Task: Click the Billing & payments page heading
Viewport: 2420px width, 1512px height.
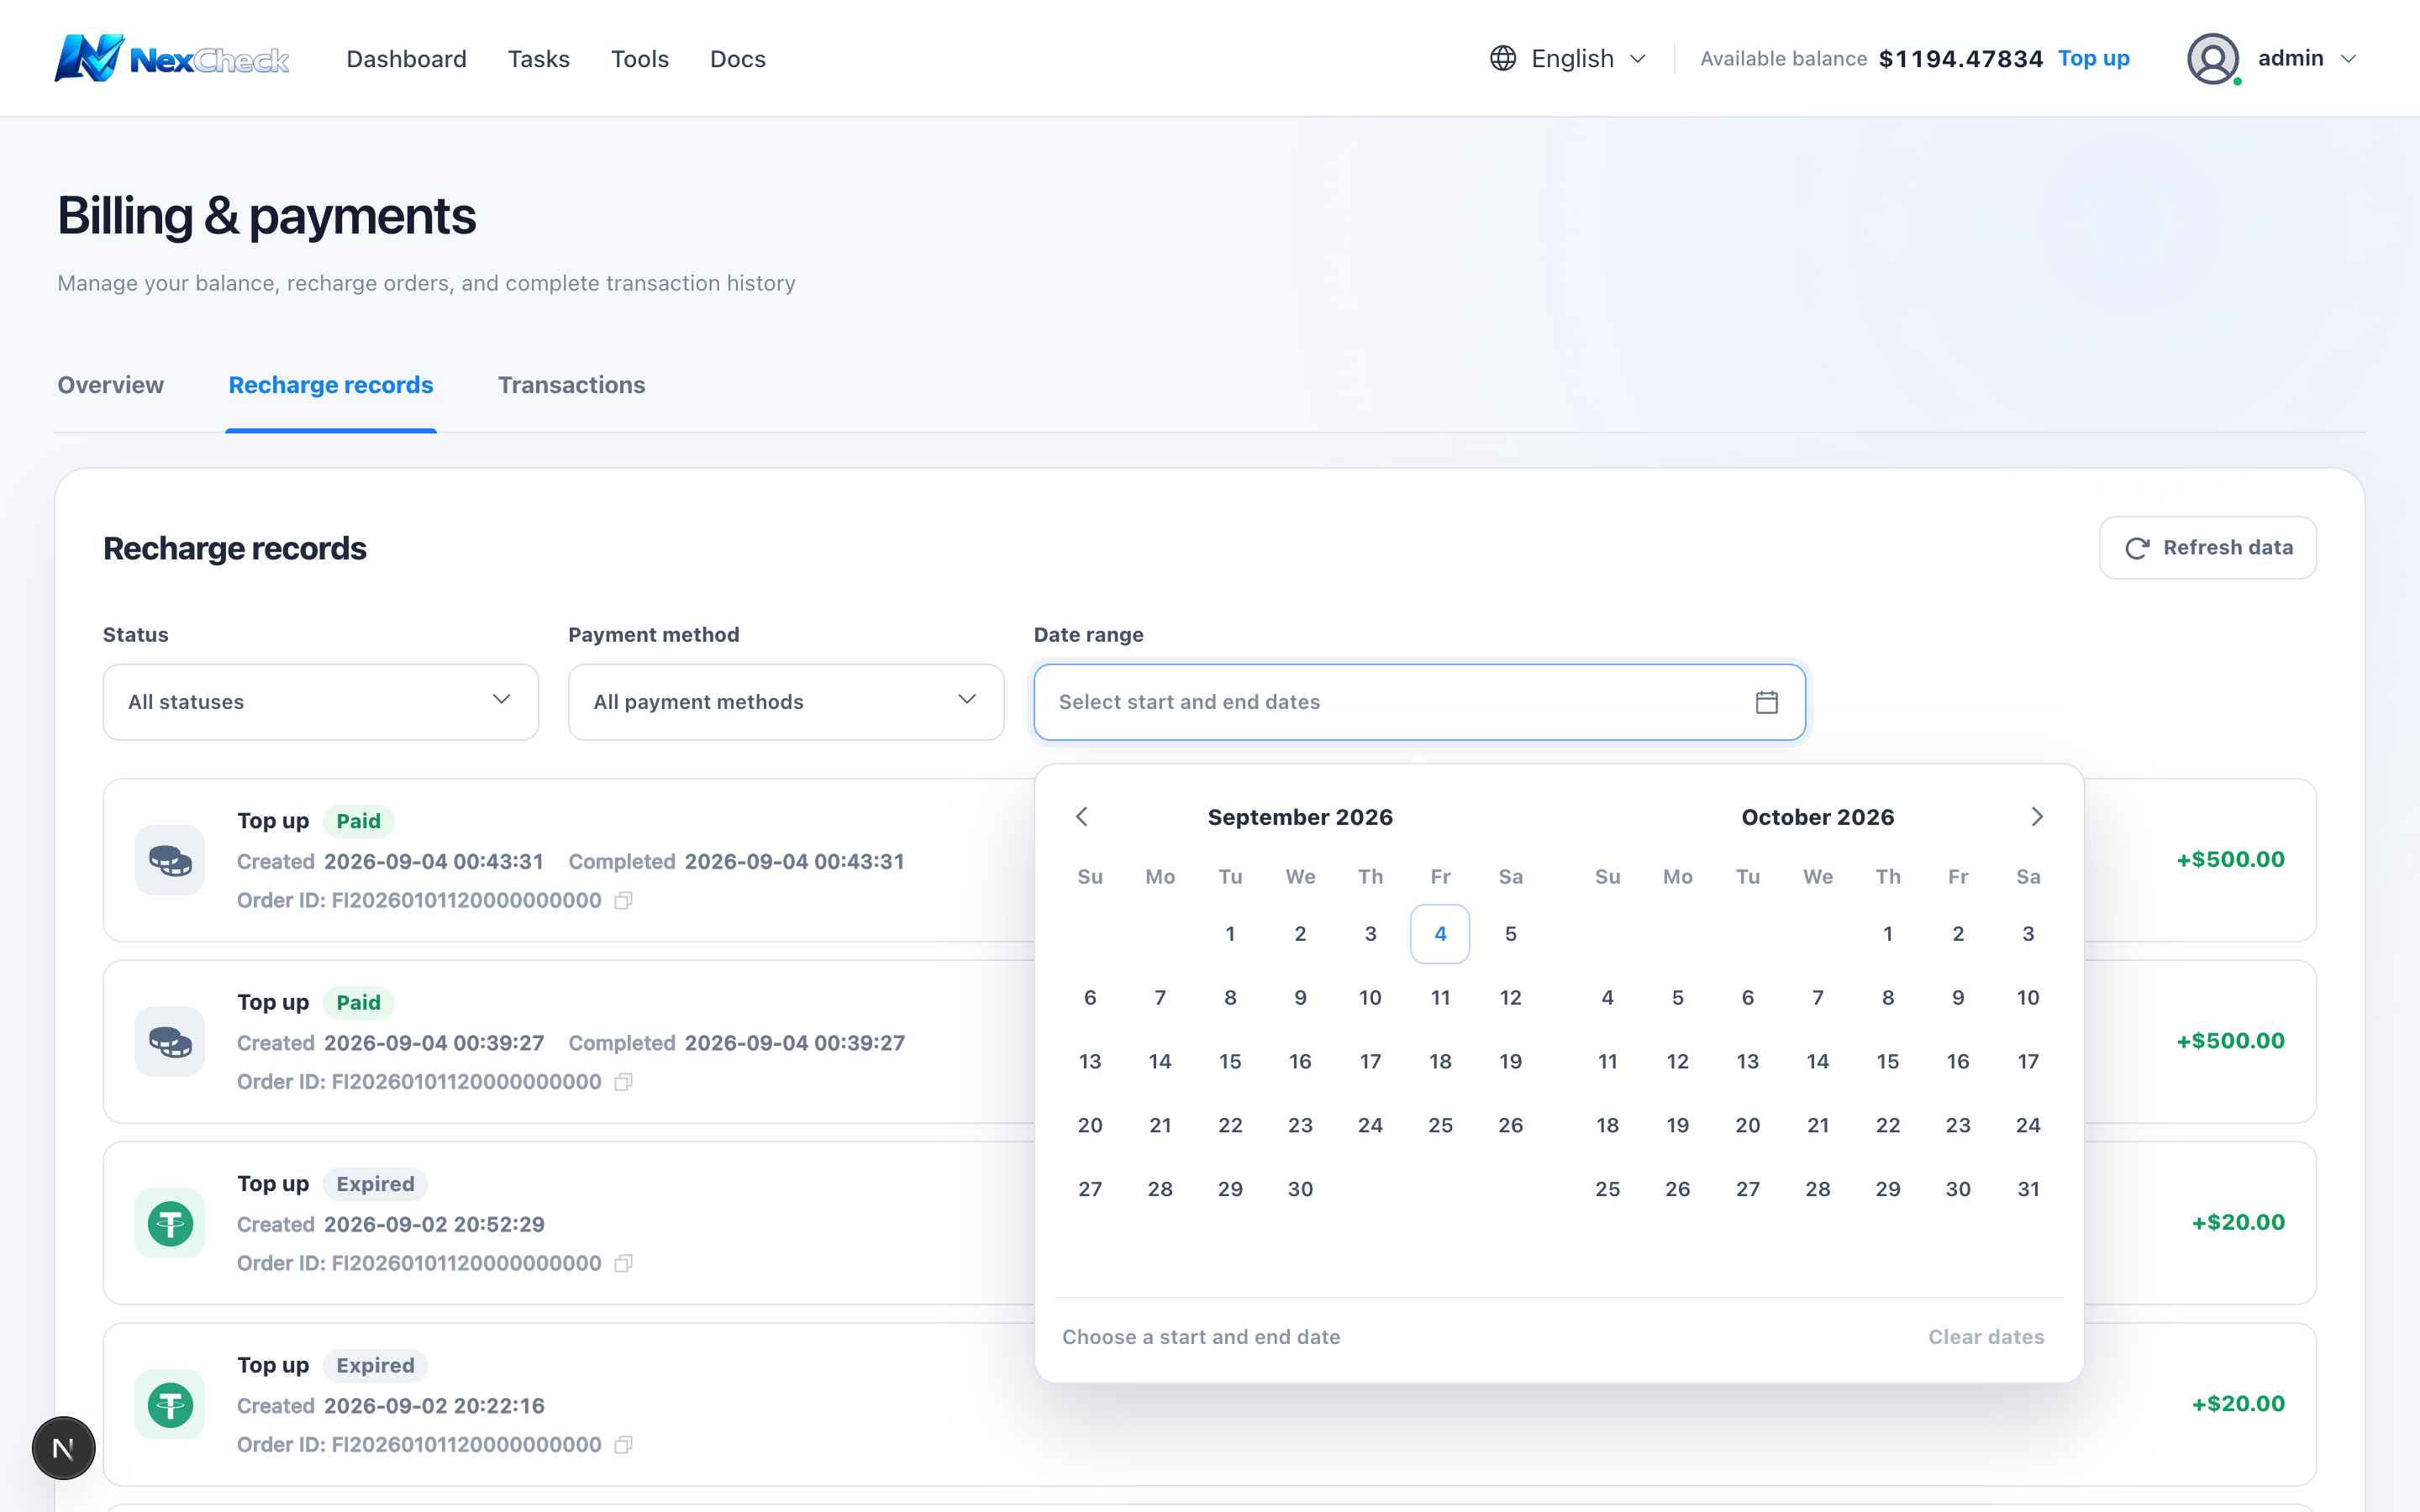Action: 267,216
